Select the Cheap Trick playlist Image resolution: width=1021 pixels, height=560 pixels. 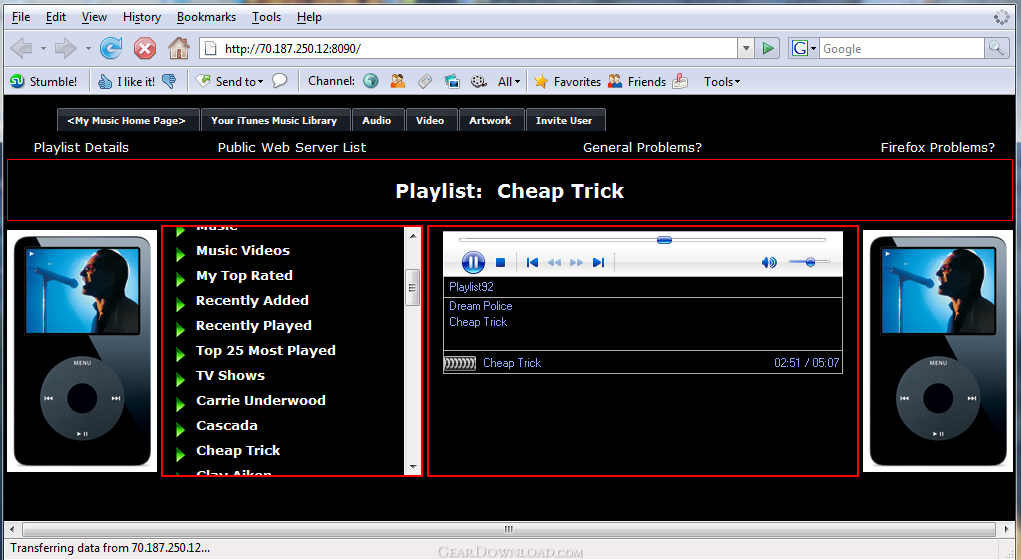tap(238, 451)
